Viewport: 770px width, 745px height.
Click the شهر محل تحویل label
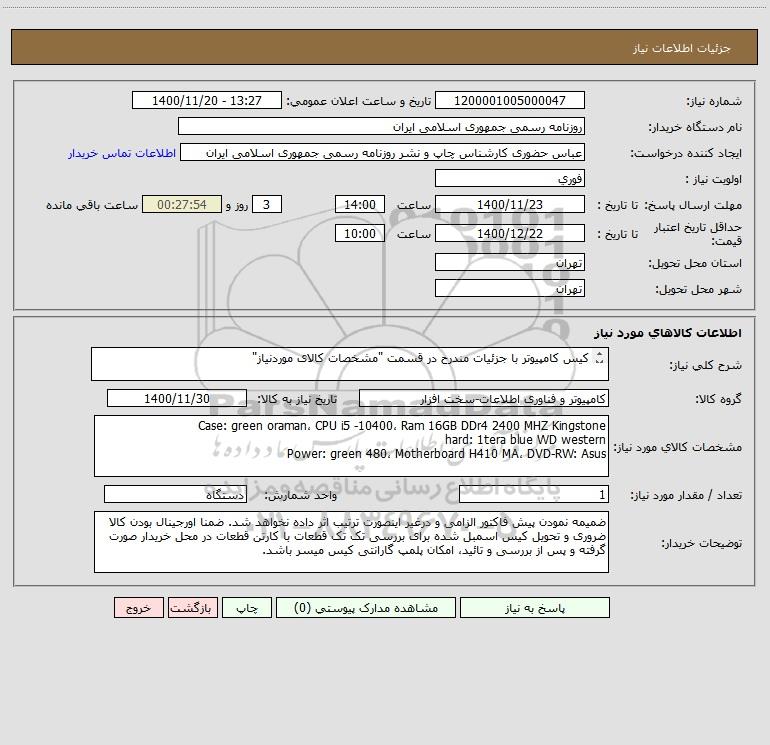tap(699, 289)
